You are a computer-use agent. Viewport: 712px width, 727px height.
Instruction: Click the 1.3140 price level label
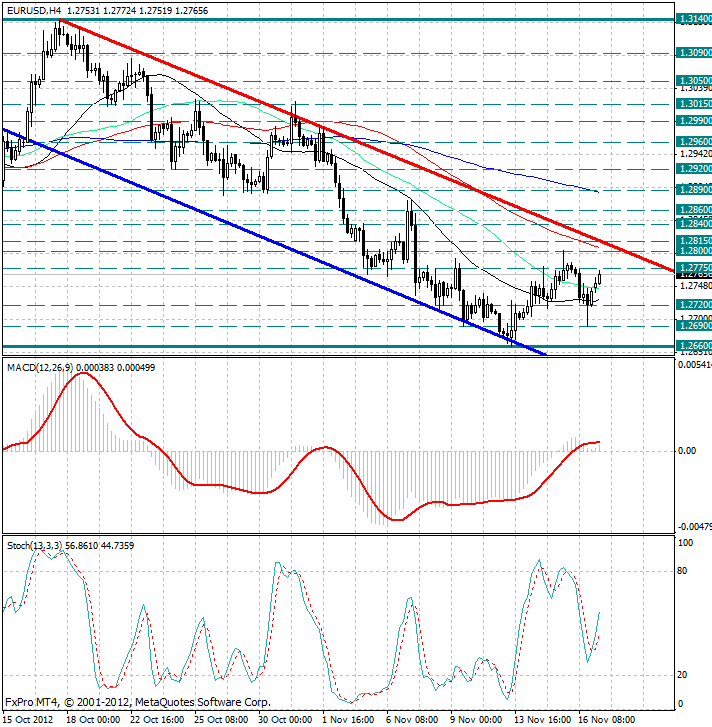694,19
